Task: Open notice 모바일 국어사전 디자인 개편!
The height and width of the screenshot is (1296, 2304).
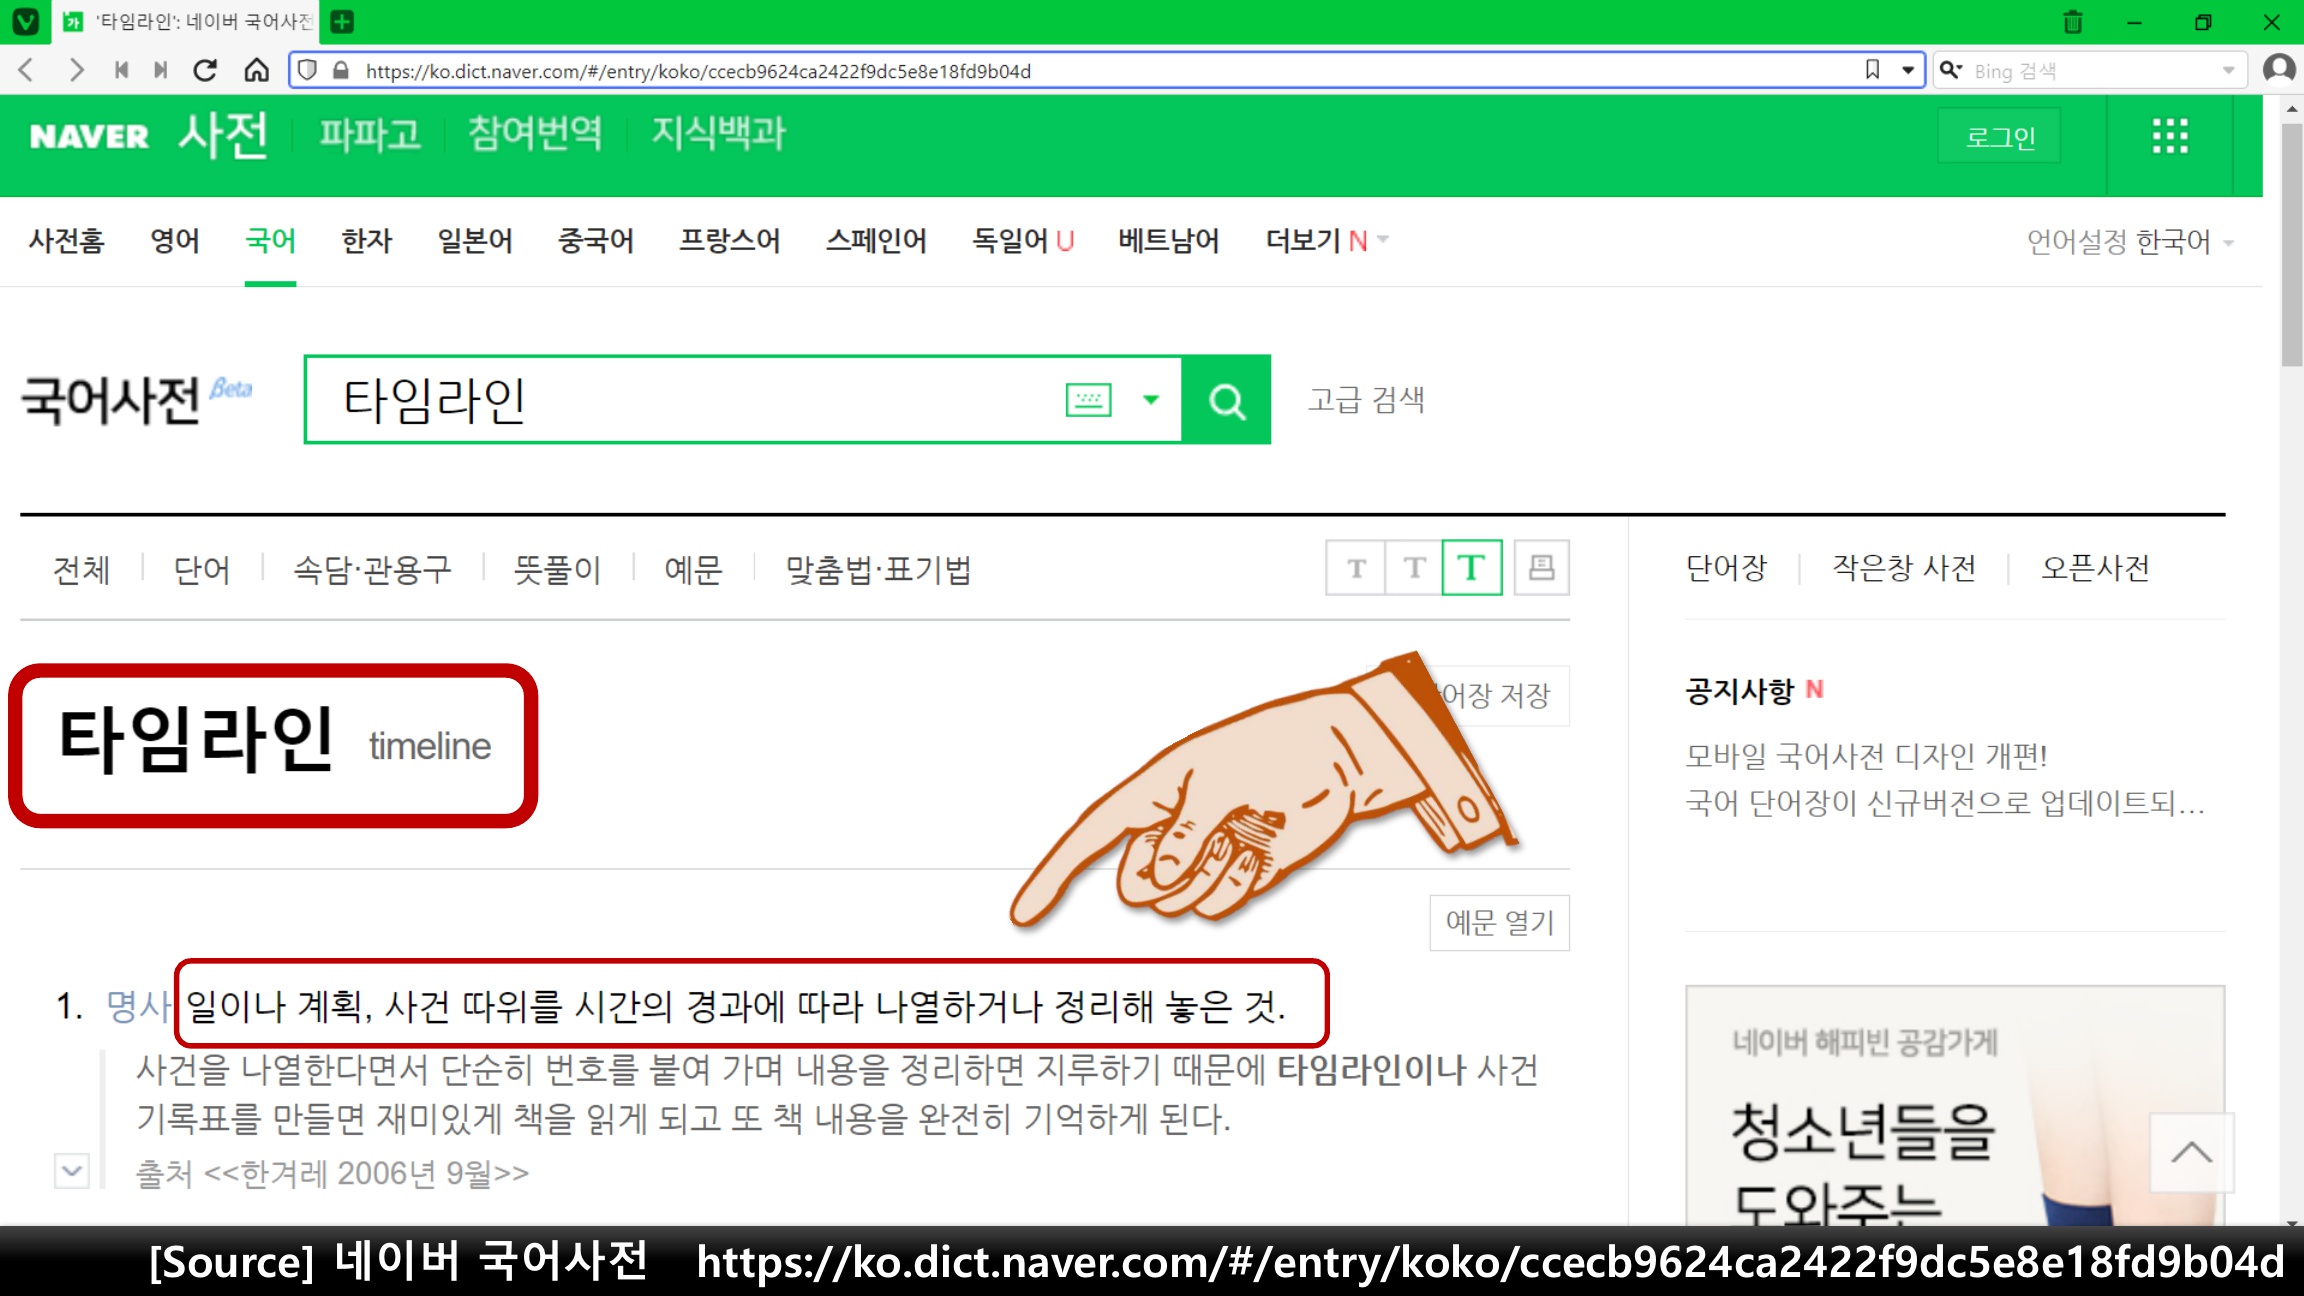Action: [1866, 757]
